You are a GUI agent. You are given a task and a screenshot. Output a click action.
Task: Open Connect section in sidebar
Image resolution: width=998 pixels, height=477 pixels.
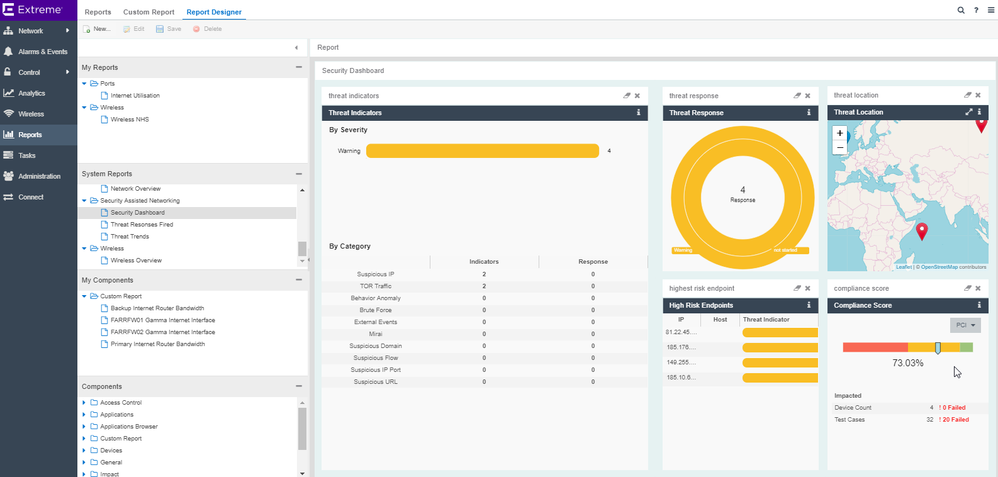coord(38,197)
